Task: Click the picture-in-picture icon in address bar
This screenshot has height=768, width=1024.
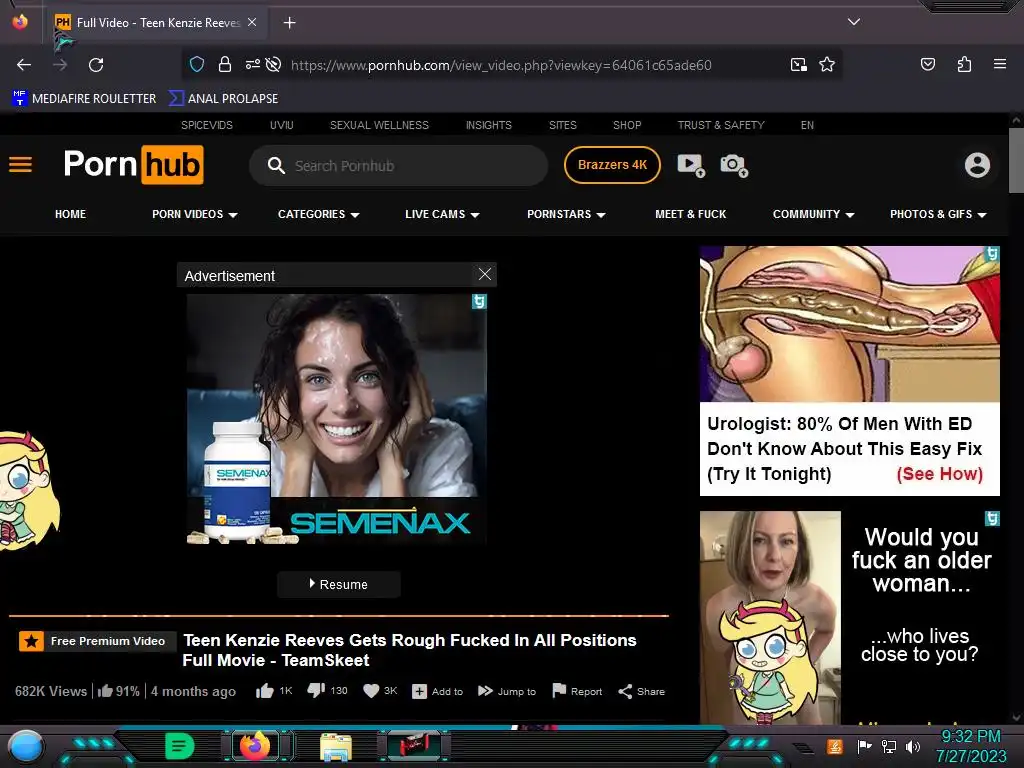Action: point(798,64)
